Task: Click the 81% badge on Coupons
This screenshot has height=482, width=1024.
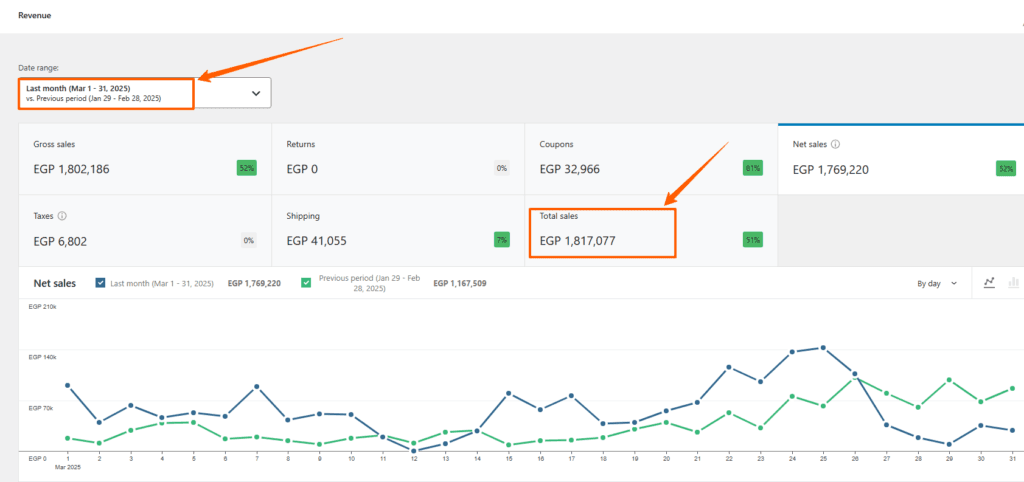Action: pyautogui.click(x=752, y=169)
